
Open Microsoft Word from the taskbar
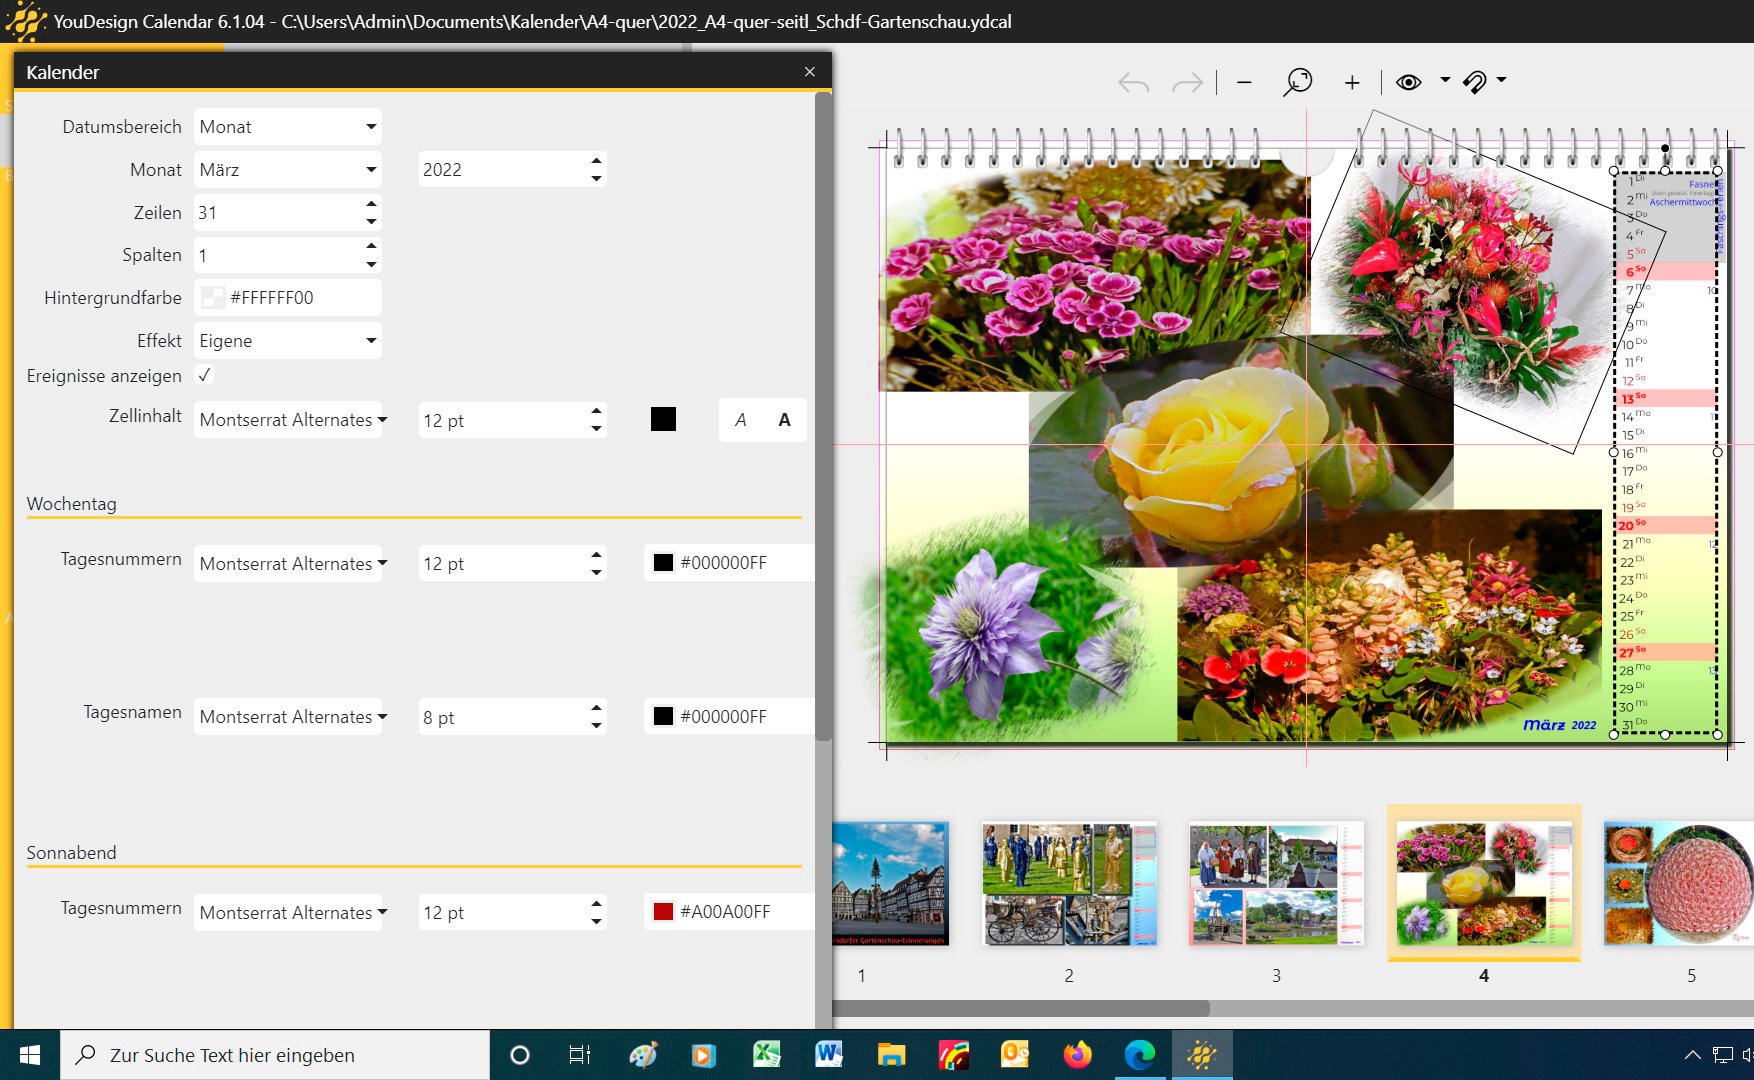pos(828,1055)
